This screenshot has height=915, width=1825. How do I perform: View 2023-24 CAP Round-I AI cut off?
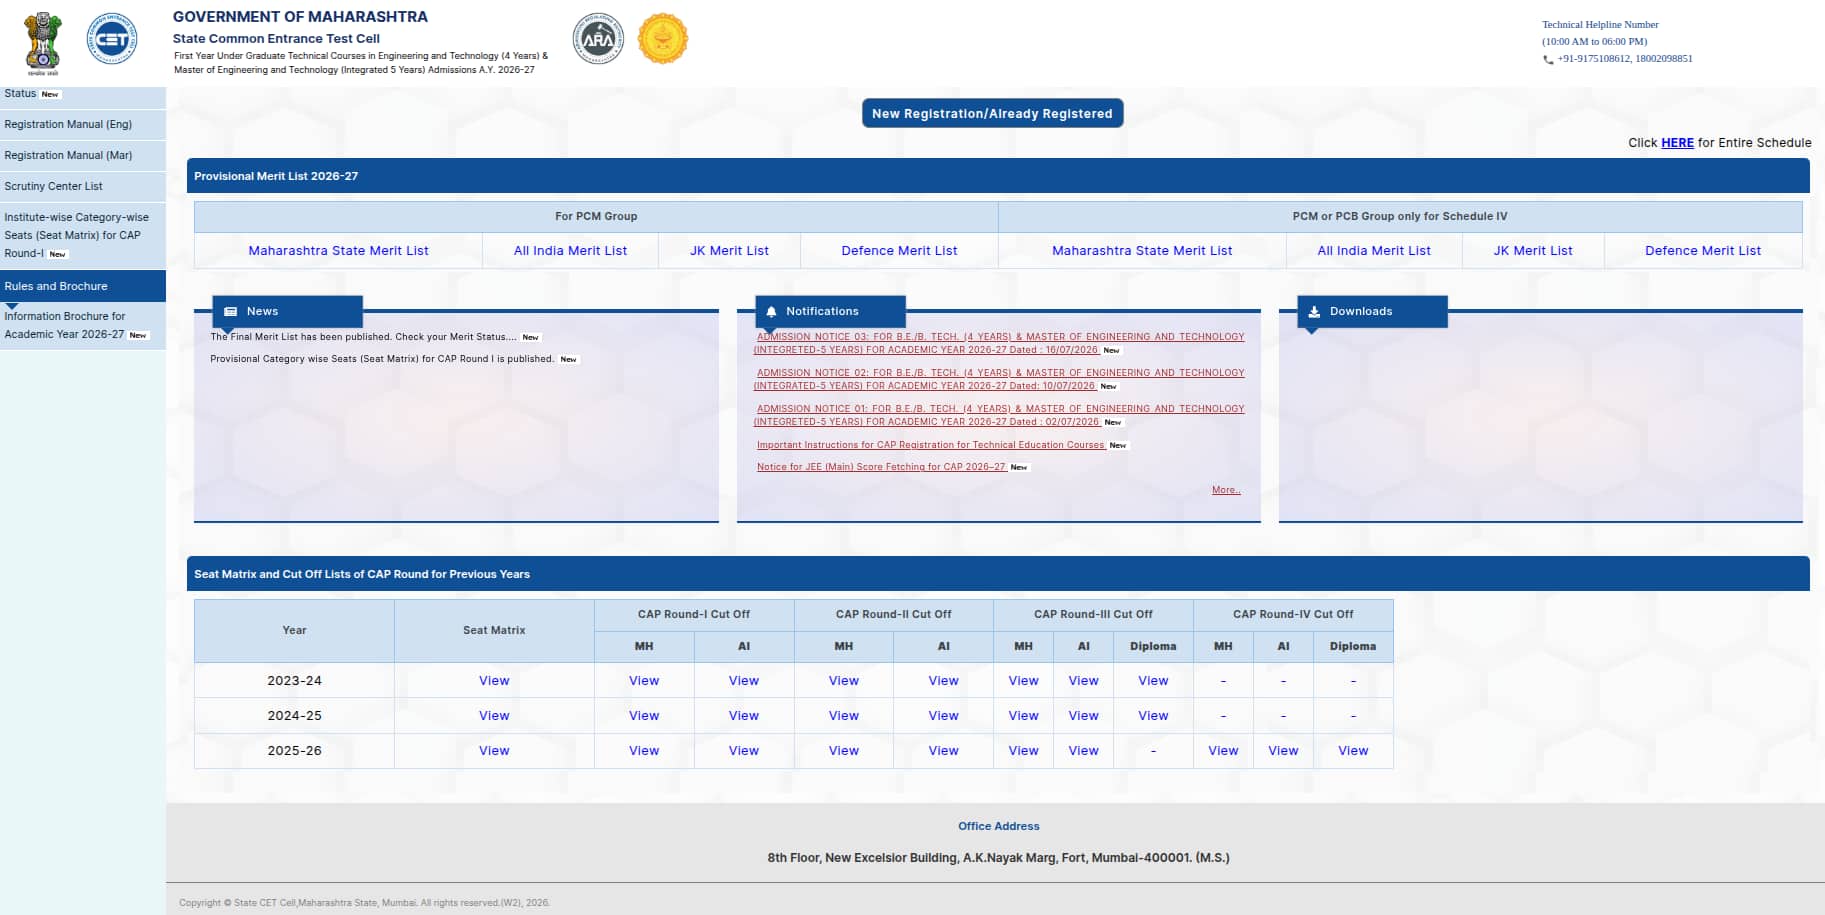744,681
